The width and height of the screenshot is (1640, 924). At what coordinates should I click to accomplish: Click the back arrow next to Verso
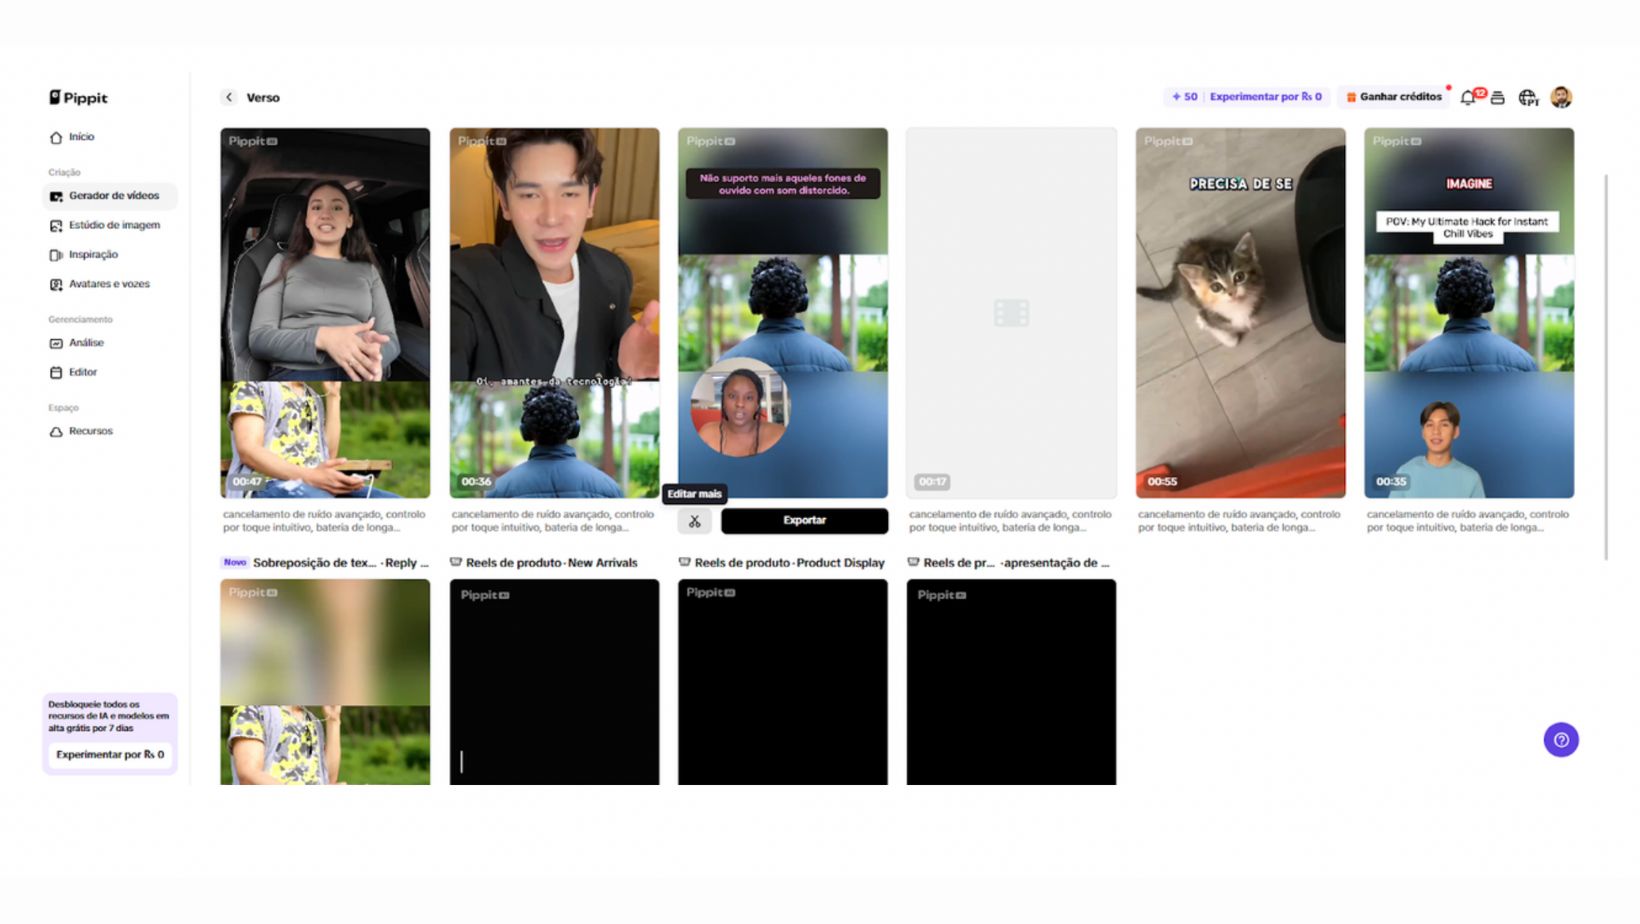229,97
